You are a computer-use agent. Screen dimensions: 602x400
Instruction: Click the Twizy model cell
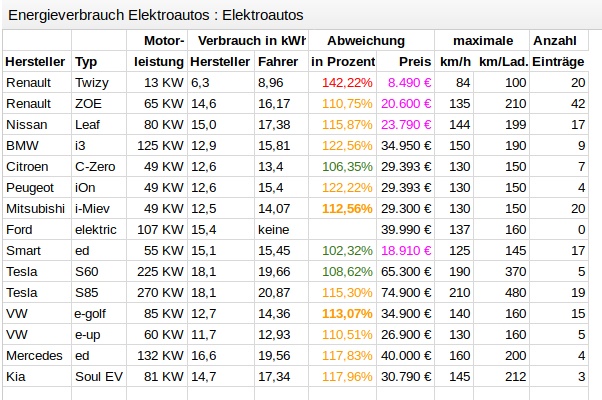(91, 82)
